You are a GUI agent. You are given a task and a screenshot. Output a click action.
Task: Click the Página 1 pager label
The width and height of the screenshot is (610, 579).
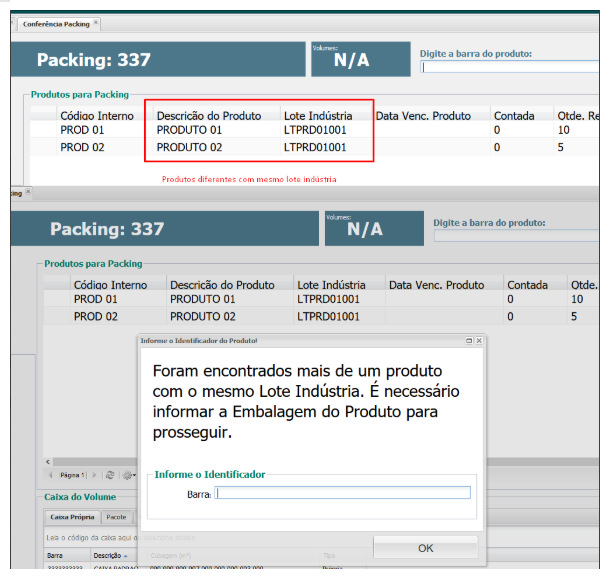coord(72,475)
